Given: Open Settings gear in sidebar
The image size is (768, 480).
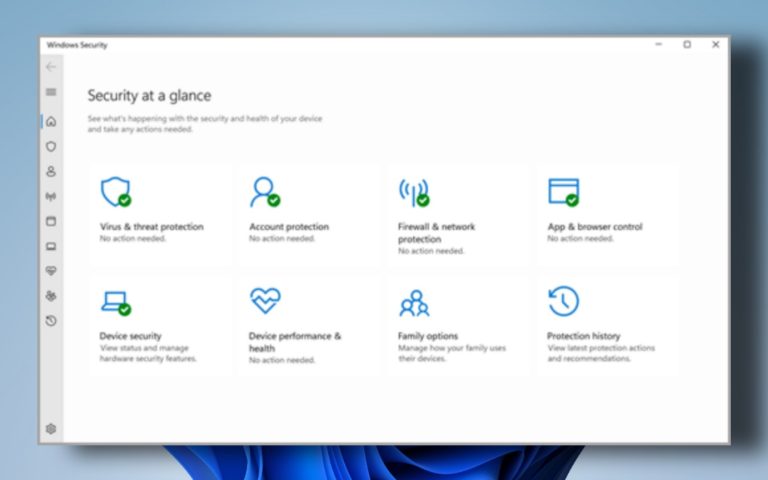Looking at the screenshot, I should pos(51,429).
